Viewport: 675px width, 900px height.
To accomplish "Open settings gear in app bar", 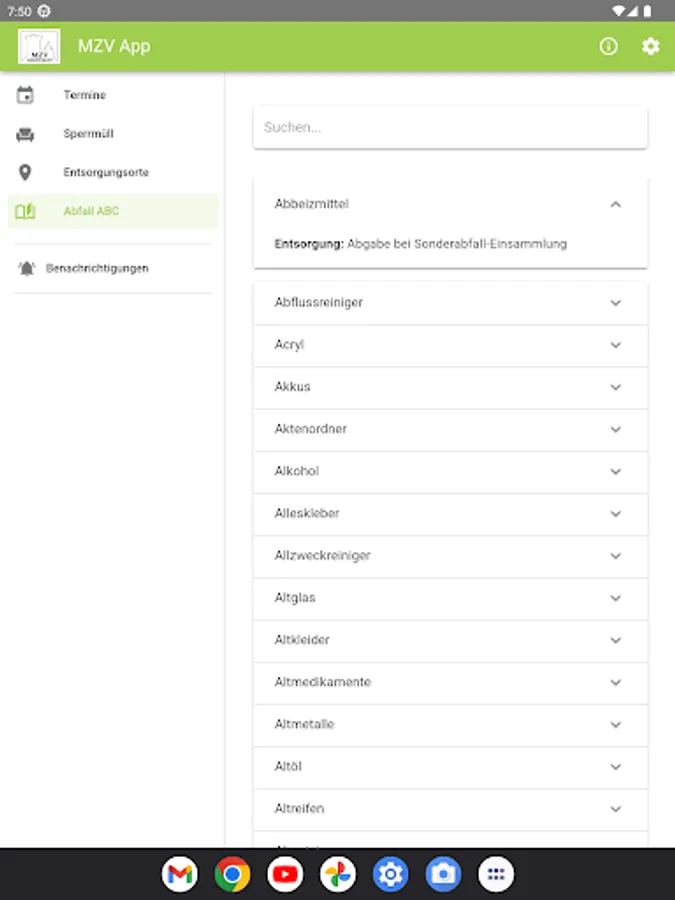I will (x=651, y=46).
